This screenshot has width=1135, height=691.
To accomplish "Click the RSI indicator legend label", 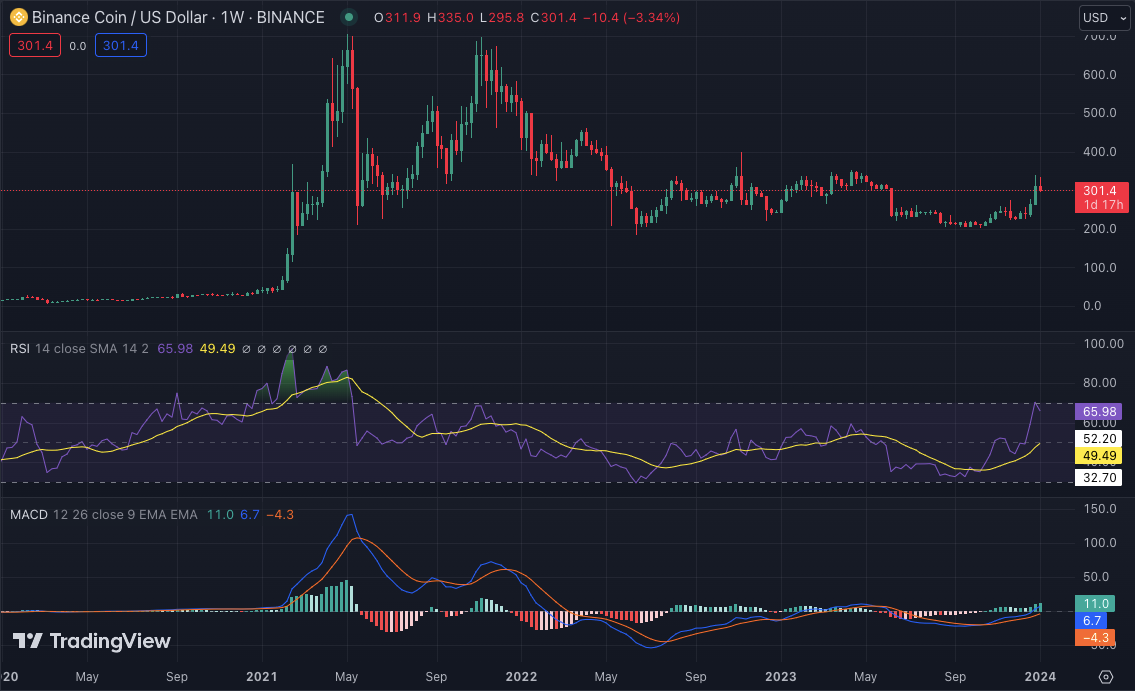I will point(20,349).
